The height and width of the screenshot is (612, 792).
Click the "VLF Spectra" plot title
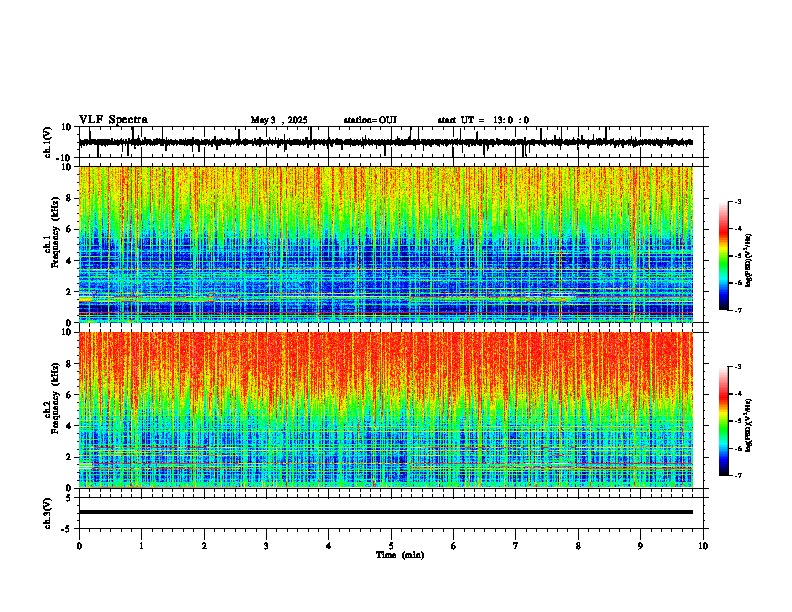click(x=113, y=120)
